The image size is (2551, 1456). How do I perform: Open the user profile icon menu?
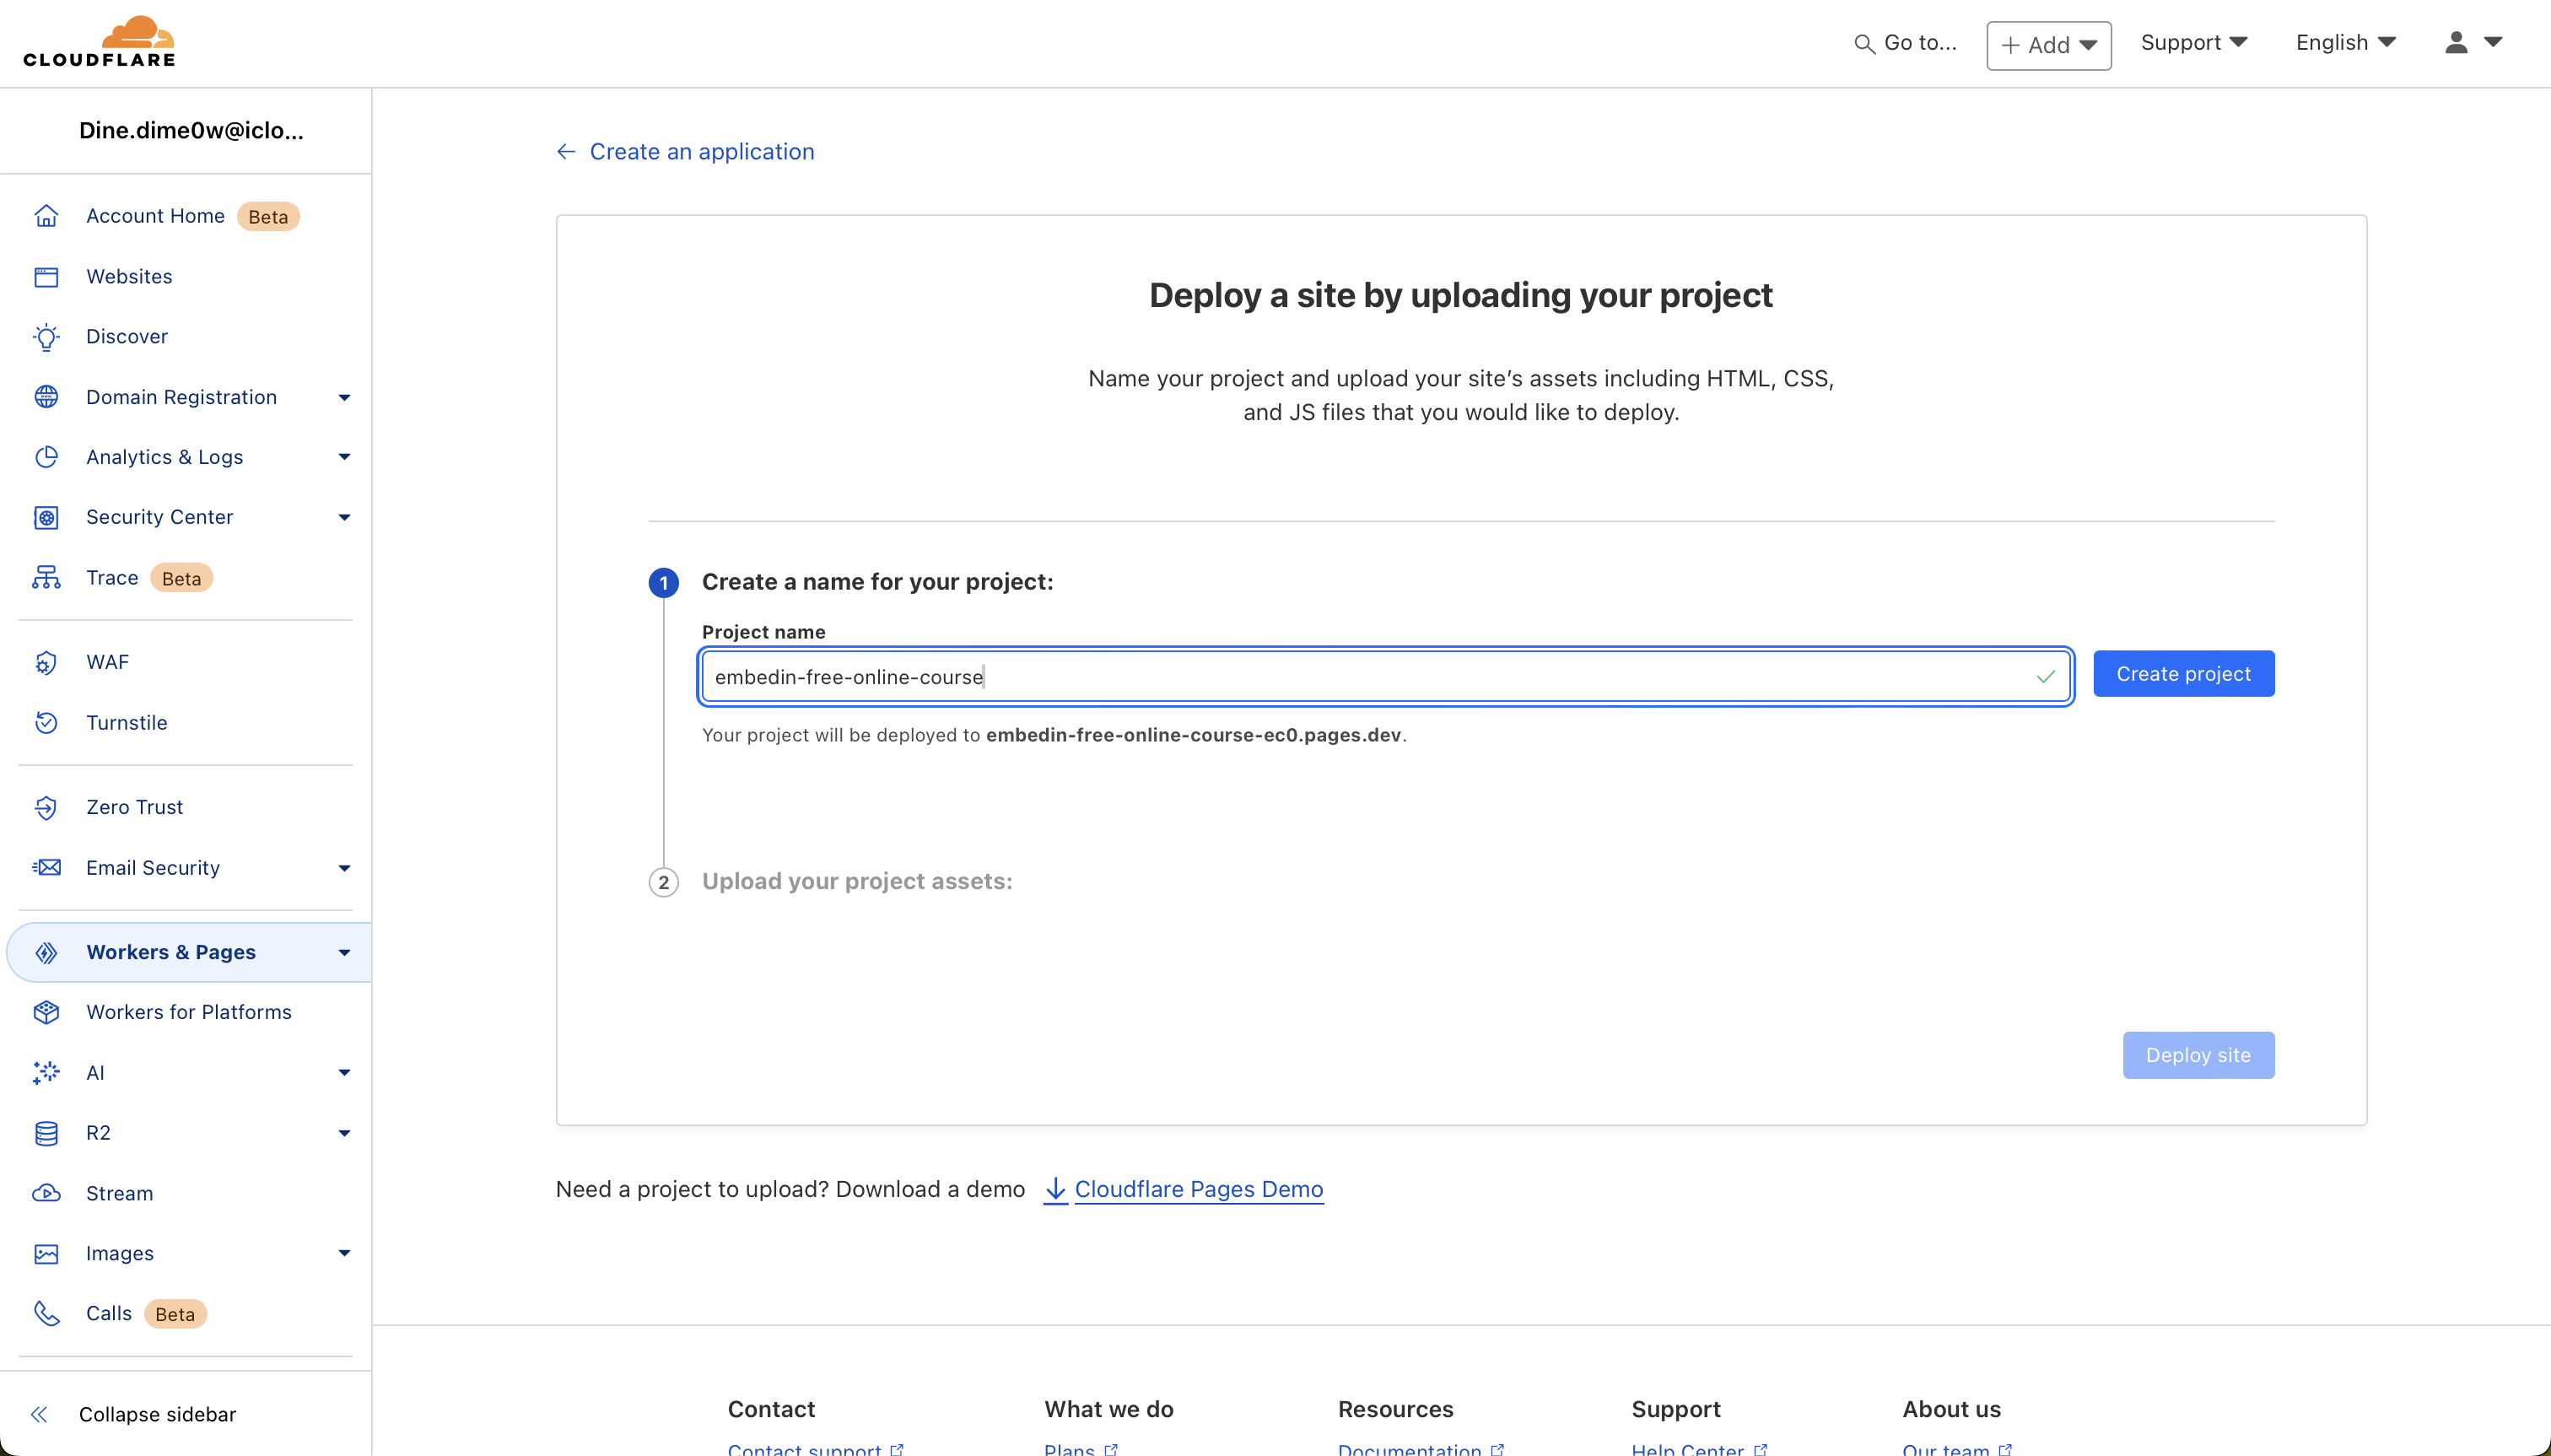2472,42
